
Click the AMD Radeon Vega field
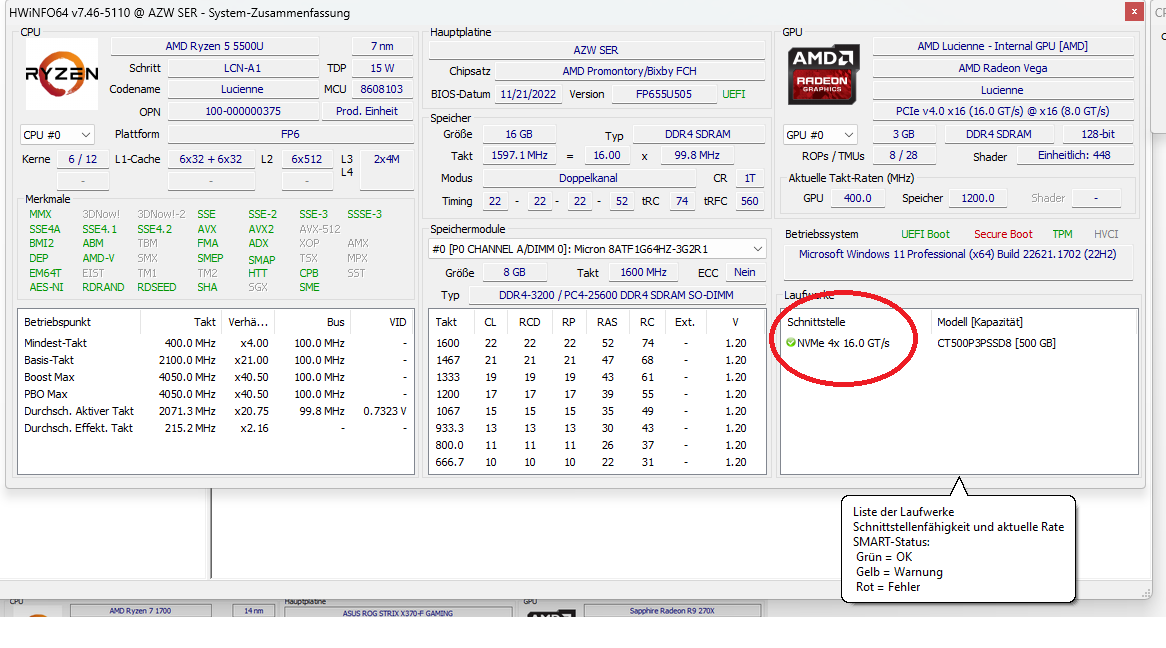tap(1002, 68)
